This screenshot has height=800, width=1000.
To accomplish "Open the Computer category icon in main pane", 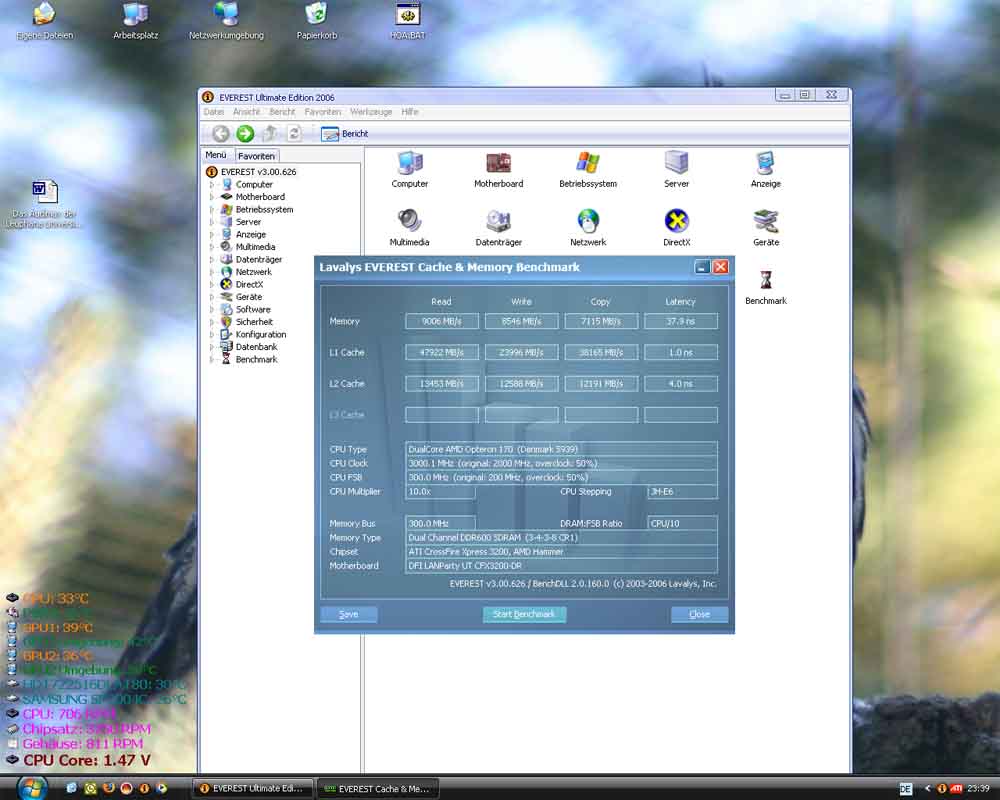I will [409, 169].
